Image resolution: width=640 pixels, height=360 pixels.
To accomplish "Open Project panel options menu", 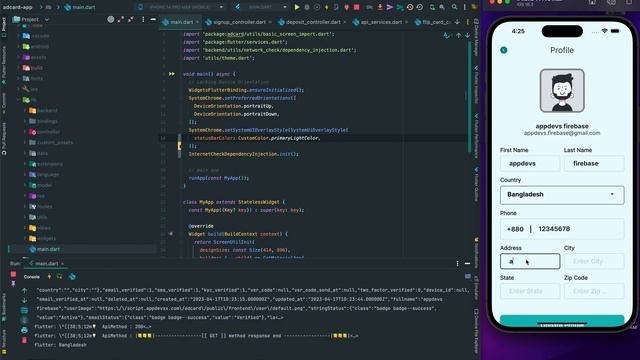I will coord(143,19).
